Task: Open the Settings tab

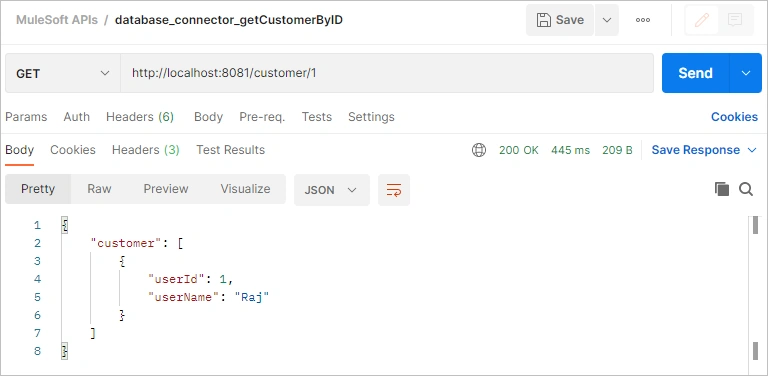Action: 371,117
